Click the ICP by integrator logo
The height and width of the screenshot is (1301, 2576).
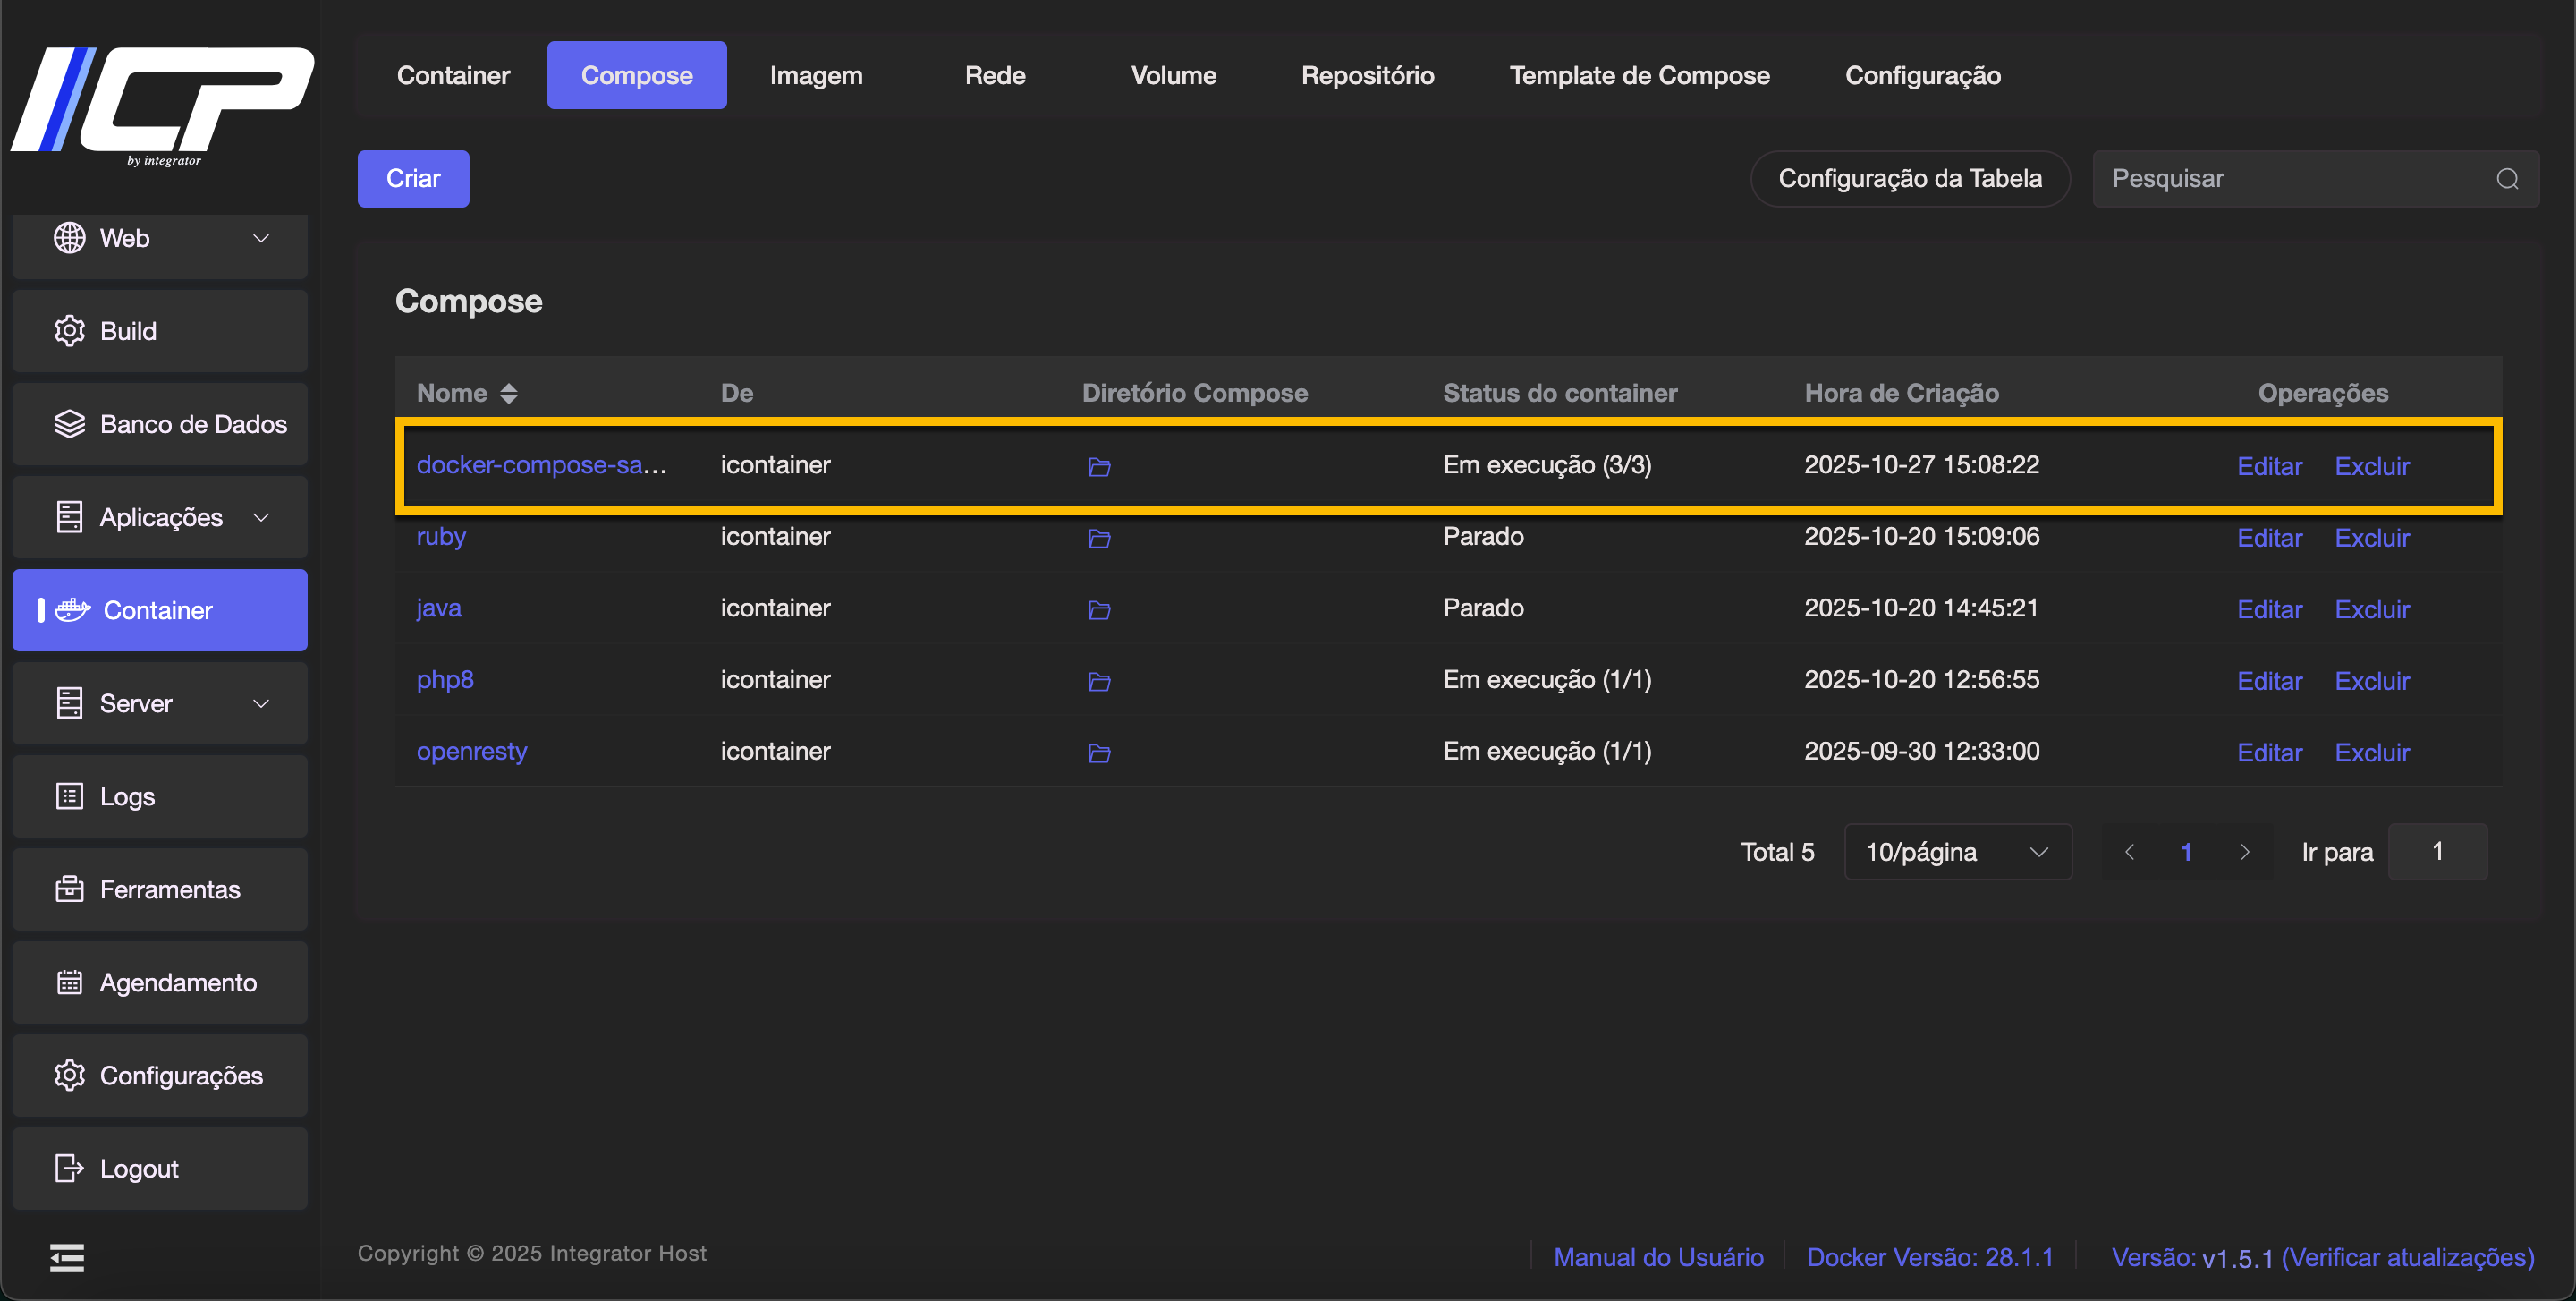(162, 106)
